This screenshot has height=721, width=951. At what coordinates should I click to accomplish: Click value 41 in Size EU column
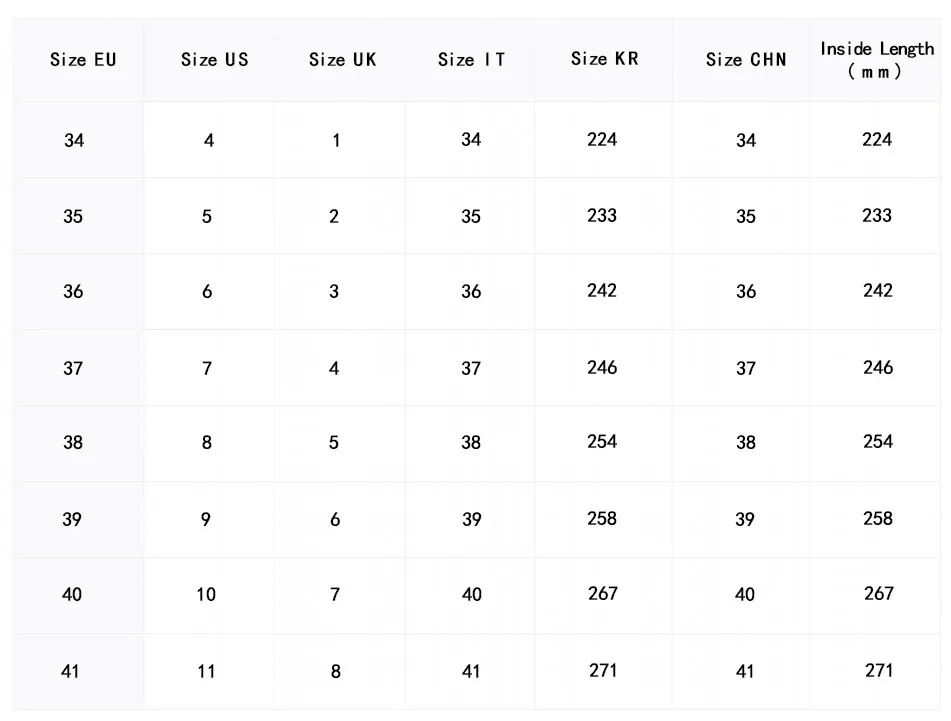tap(70, 671)
